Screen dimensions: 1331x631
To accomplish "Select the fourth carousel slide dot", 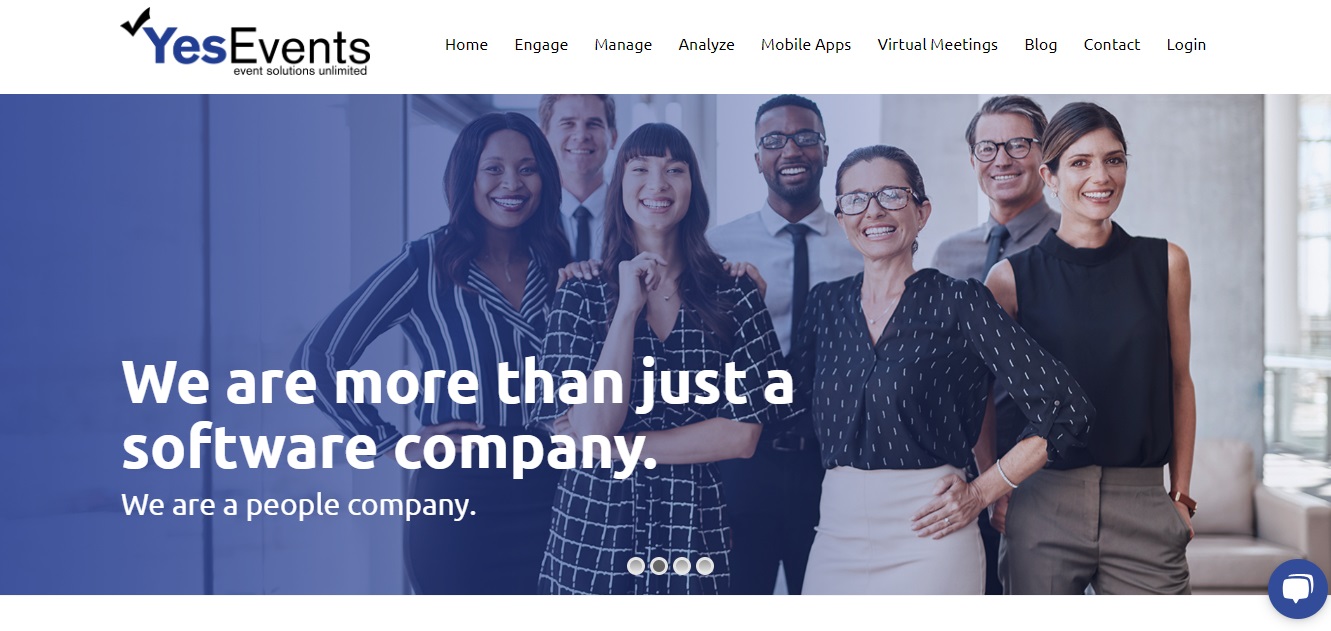I will point(705,566).
